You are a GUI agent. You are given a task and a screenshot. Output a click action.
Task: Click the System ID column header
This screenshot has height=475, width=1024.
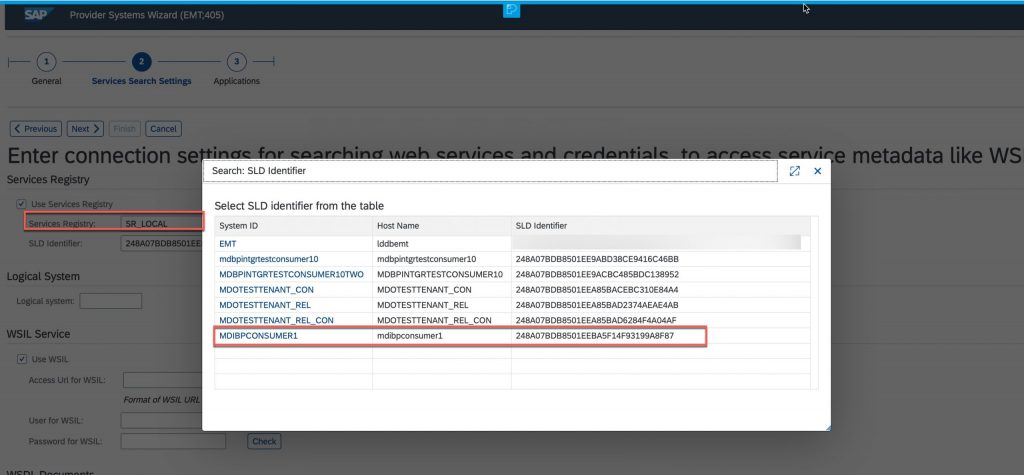click(293, 226)
